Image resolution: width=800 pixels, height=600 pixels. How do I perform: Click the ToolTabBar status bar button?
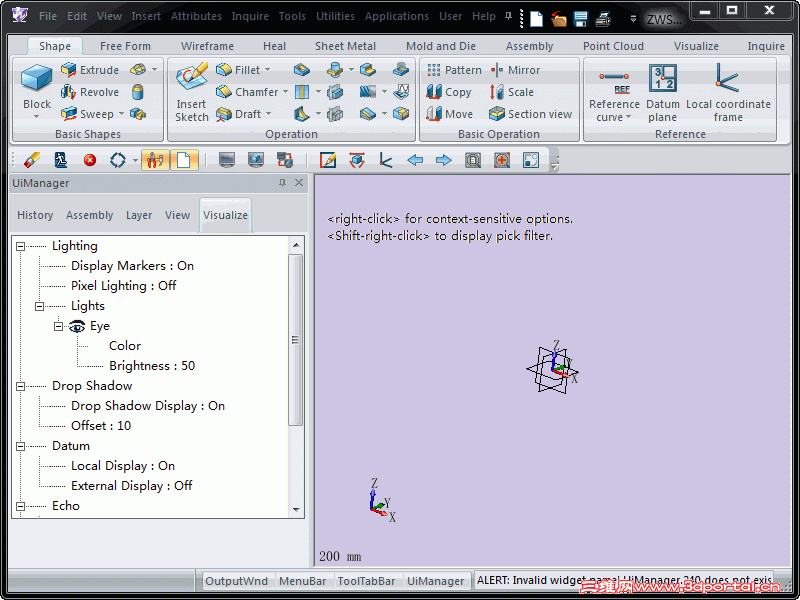point(366,581)
